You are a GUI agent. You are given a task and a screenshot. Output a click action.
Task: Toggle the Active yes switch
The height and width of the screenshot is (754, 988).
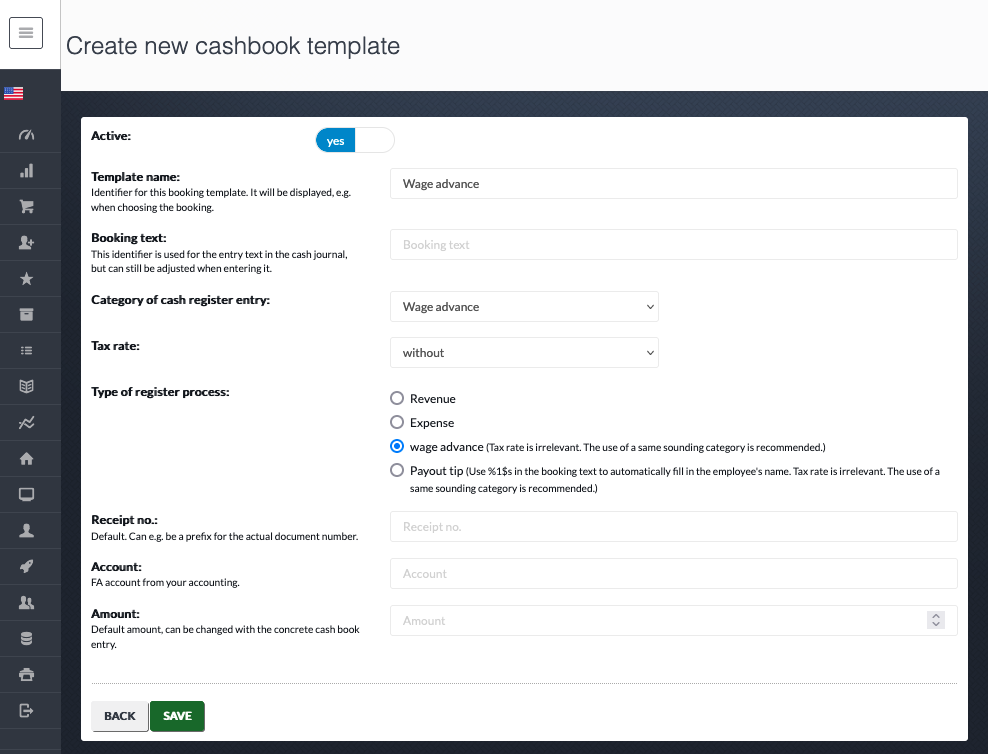click(x=355, y=140)
